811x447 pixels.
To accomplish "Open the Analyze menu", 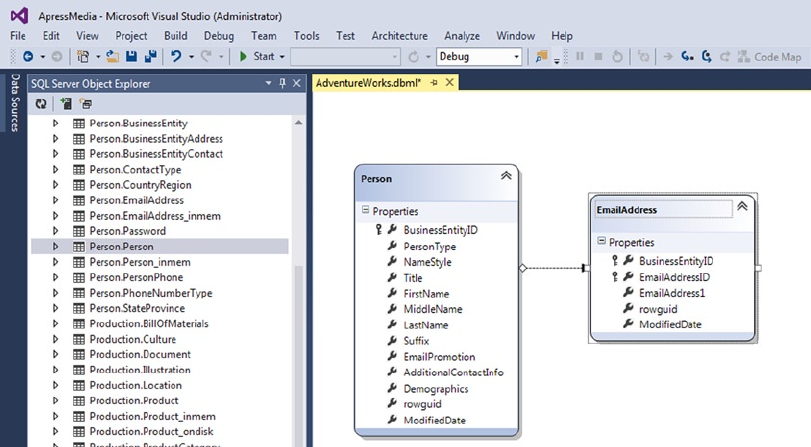I will click(462, 36).
